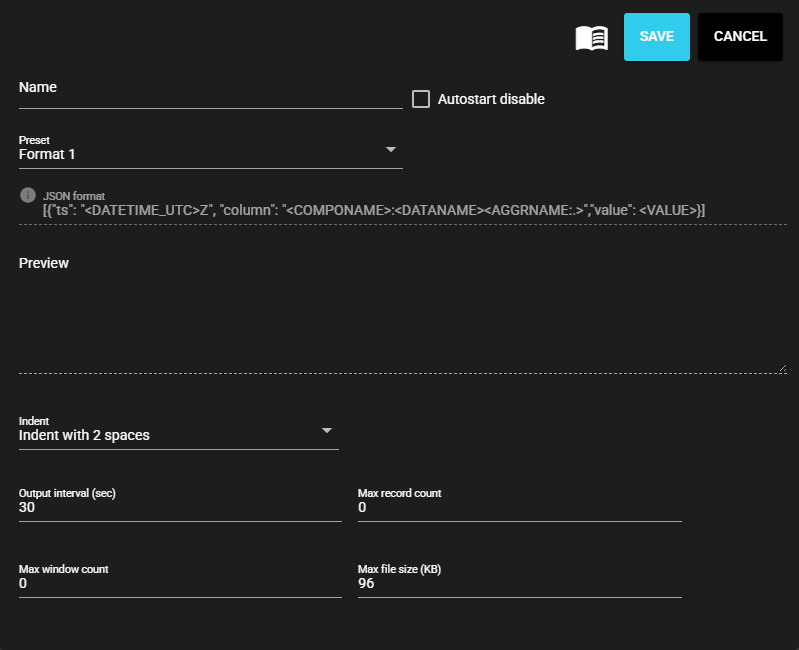Click the "Indent with 2 spaces" selection

tap(84, 435)
